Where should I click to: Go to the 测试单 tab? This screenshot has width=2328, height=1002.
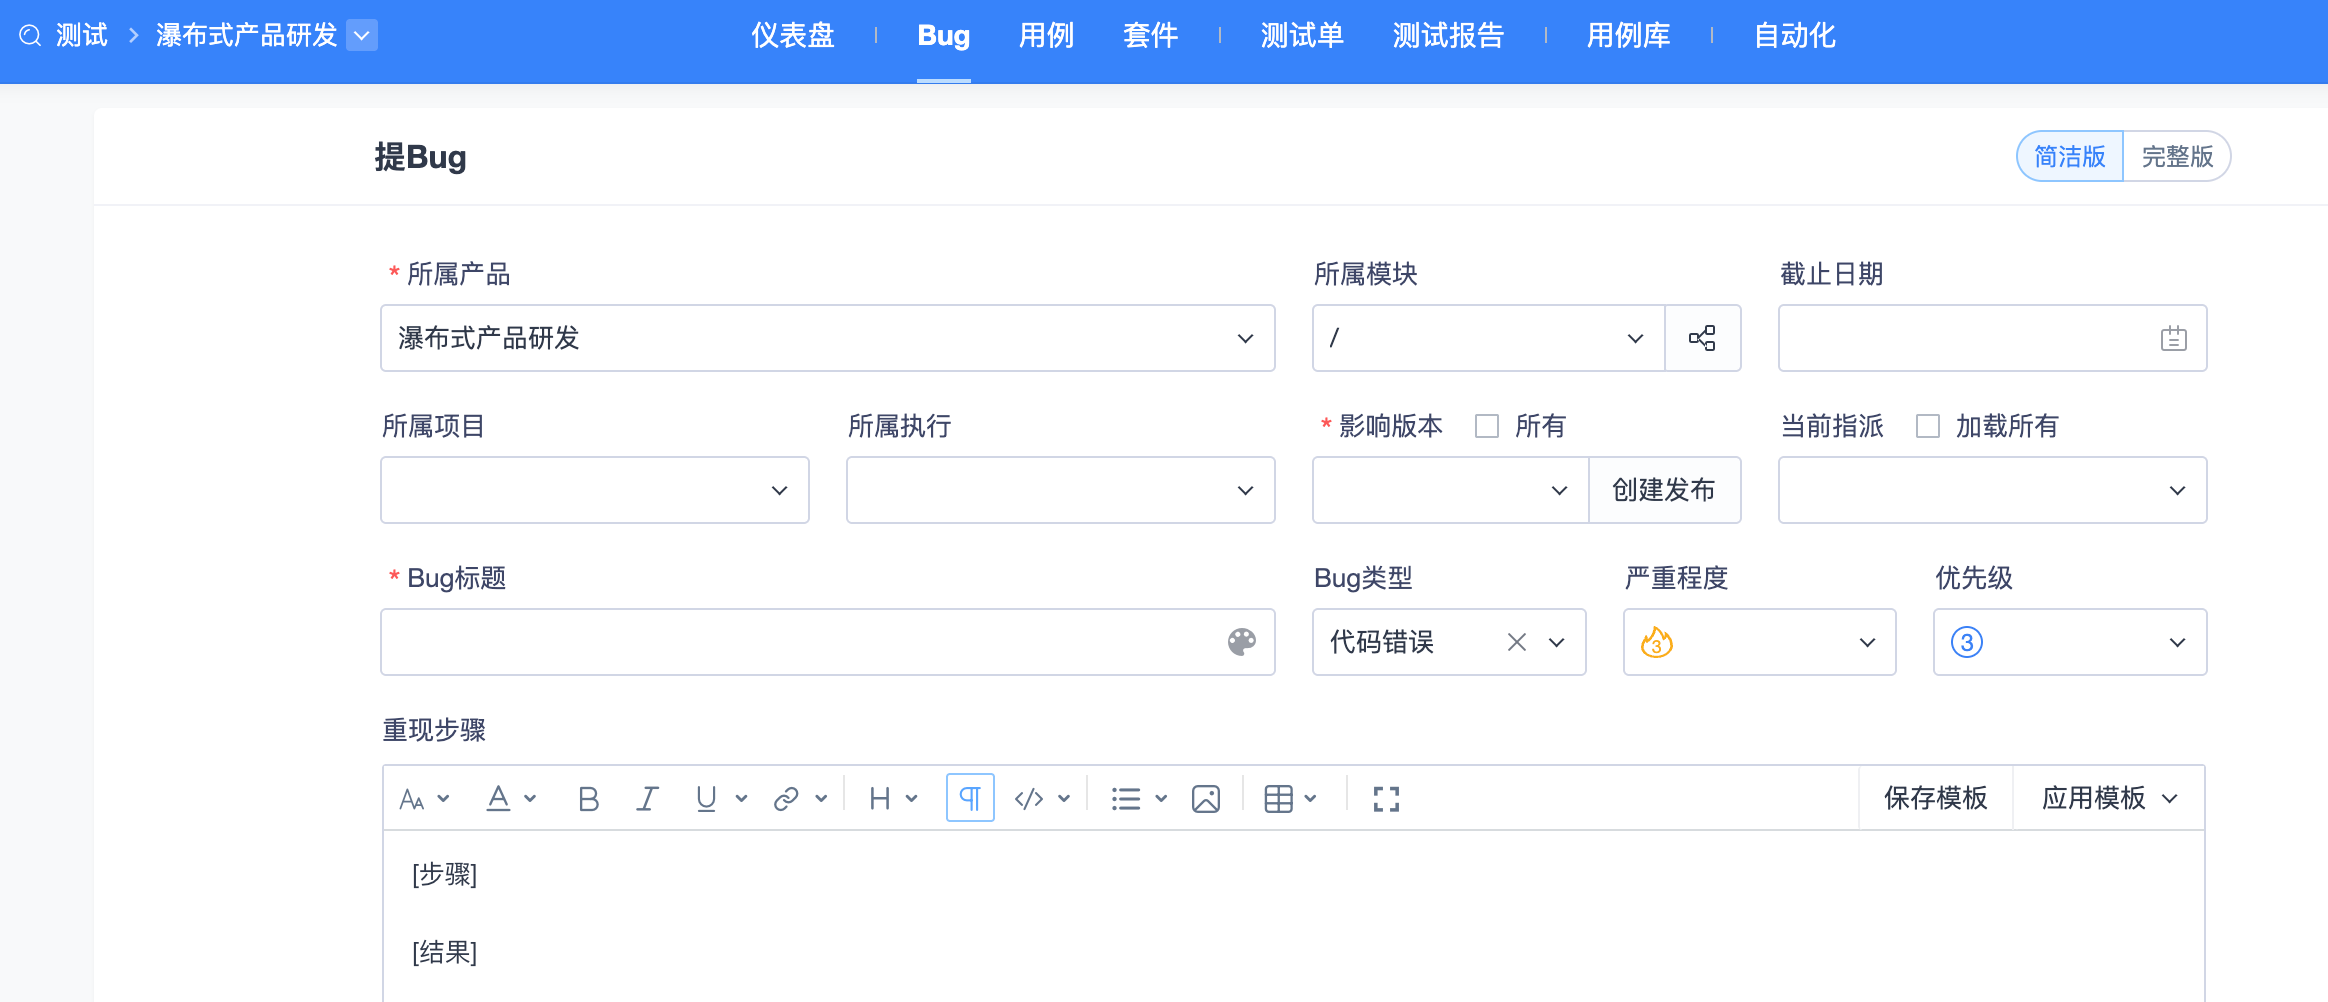pyautogui.click(x=1302, y=36)
